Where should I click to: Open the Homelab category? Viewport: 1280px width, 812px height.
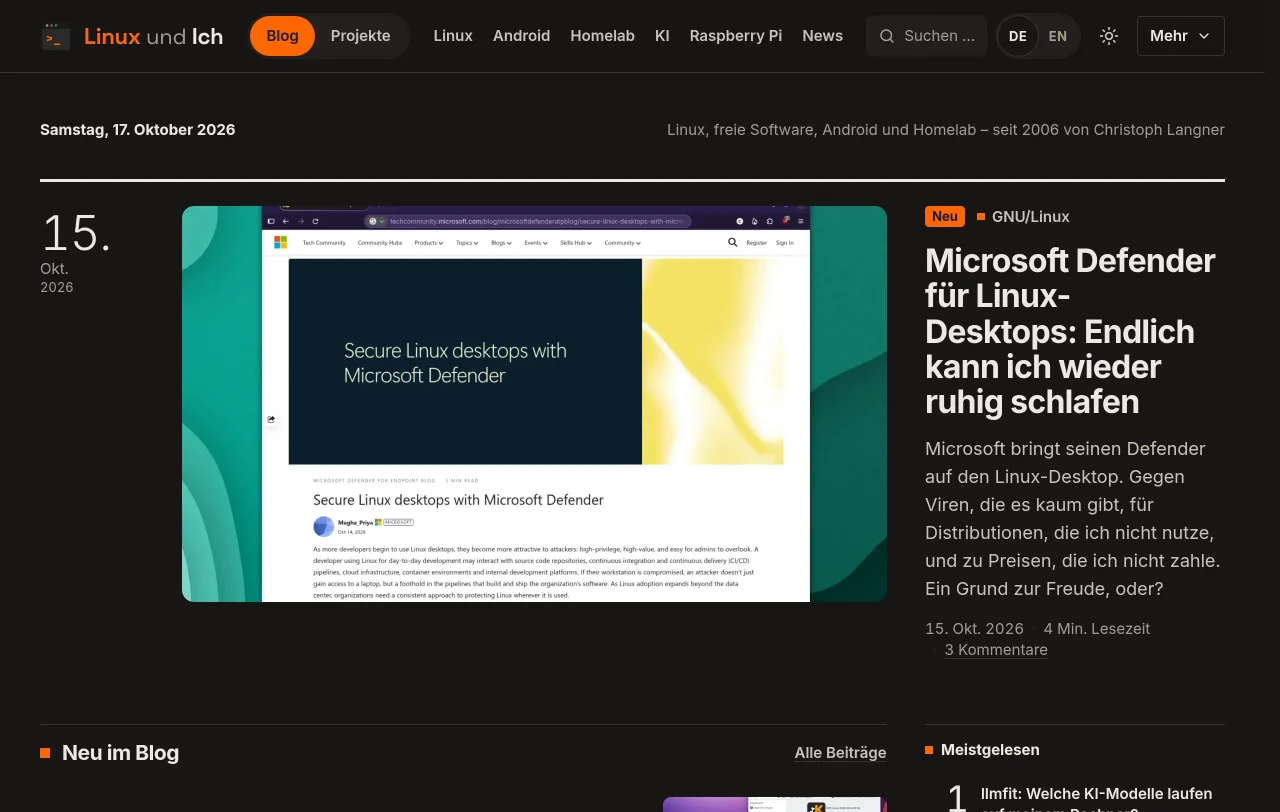602,36
